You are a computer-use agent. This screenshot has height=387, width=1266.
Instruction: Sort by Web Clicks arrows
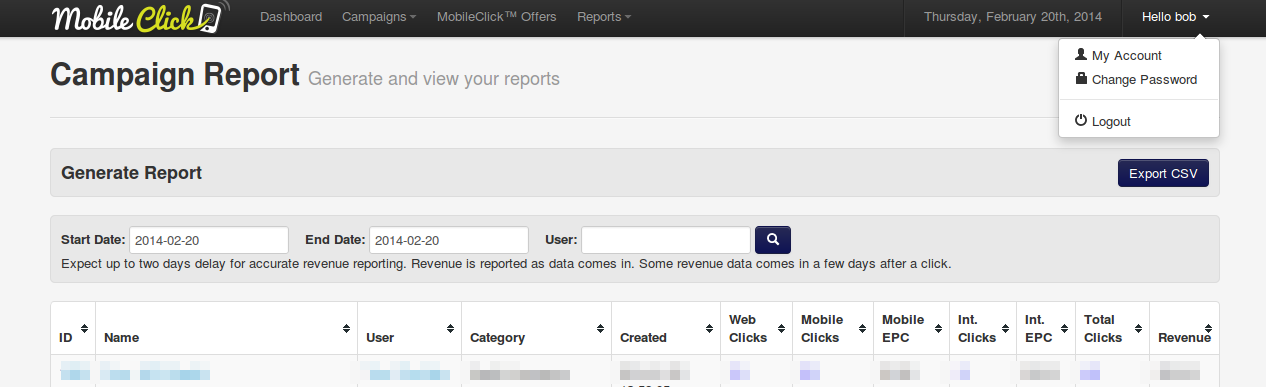(781, 329)
